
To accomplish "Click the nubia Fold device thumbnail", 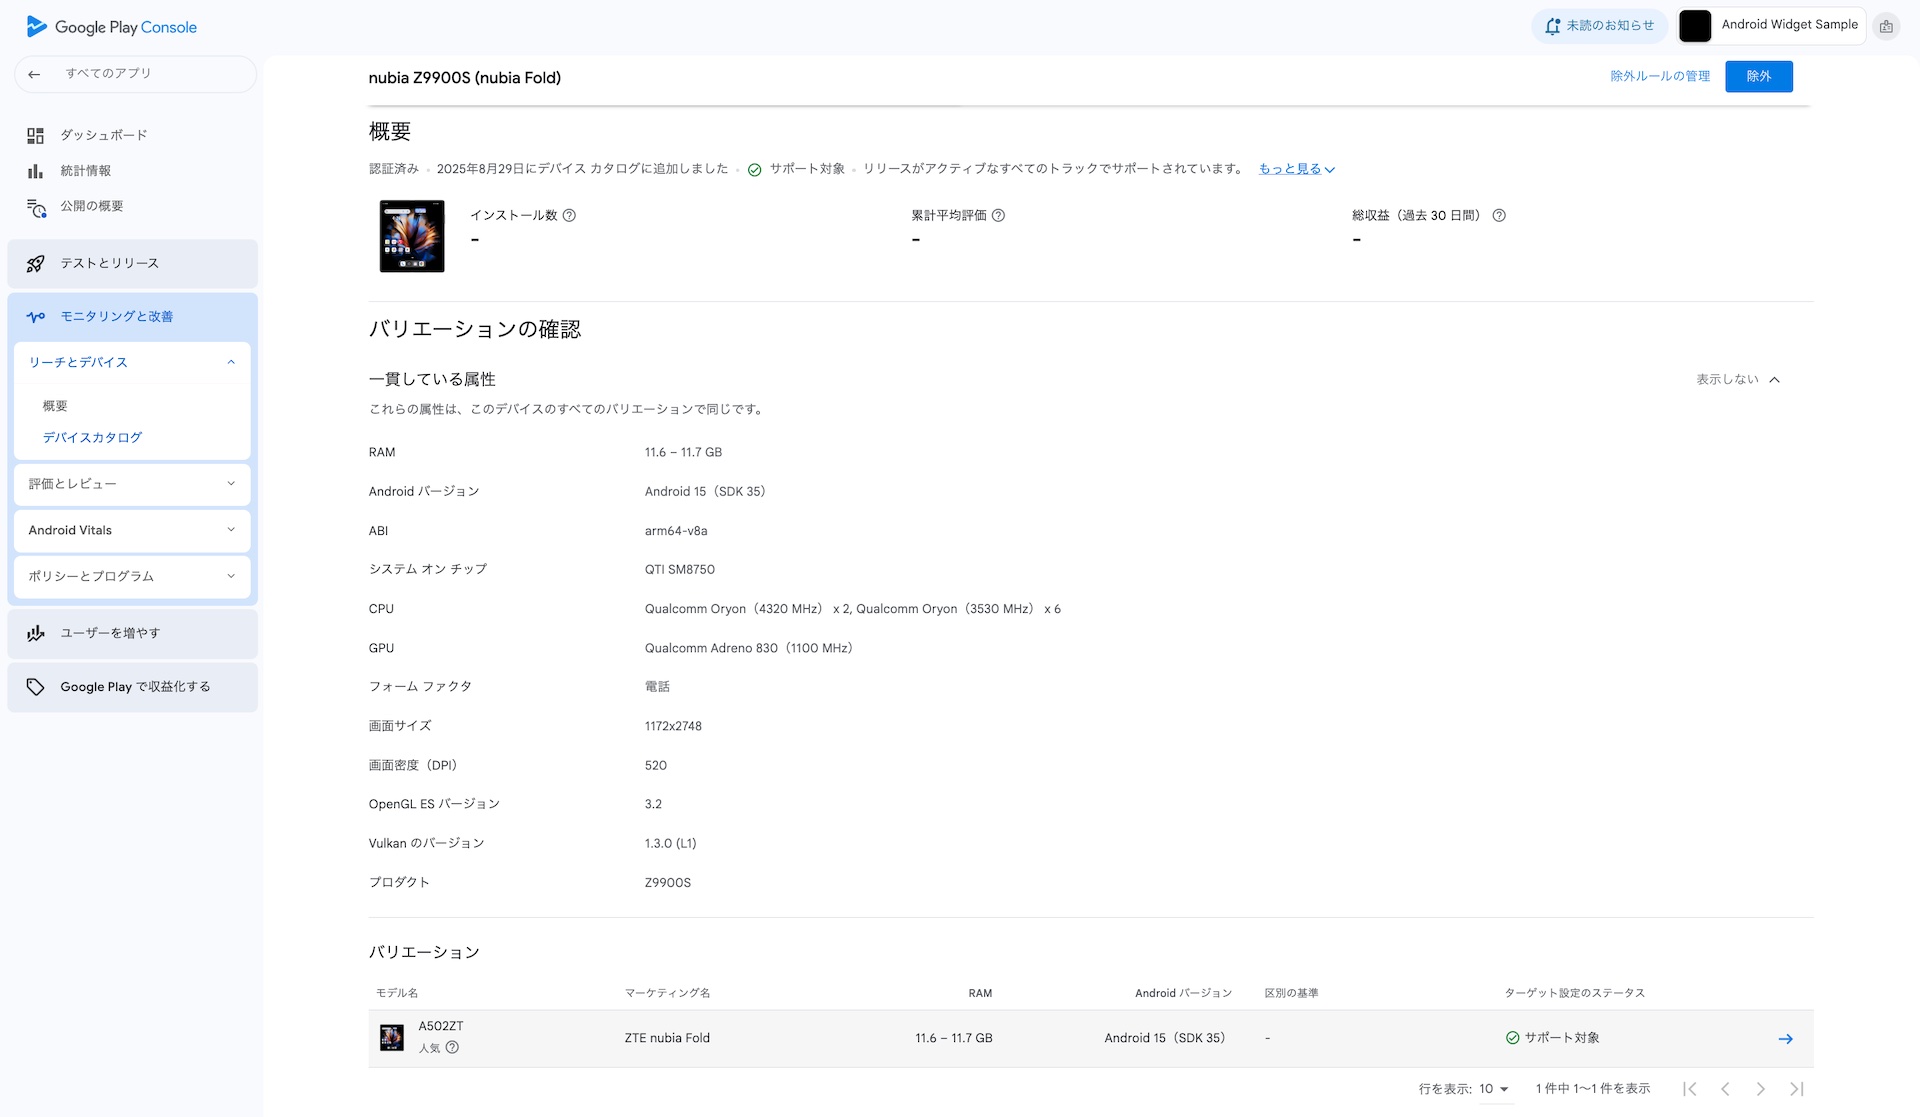I will (412, 236).
